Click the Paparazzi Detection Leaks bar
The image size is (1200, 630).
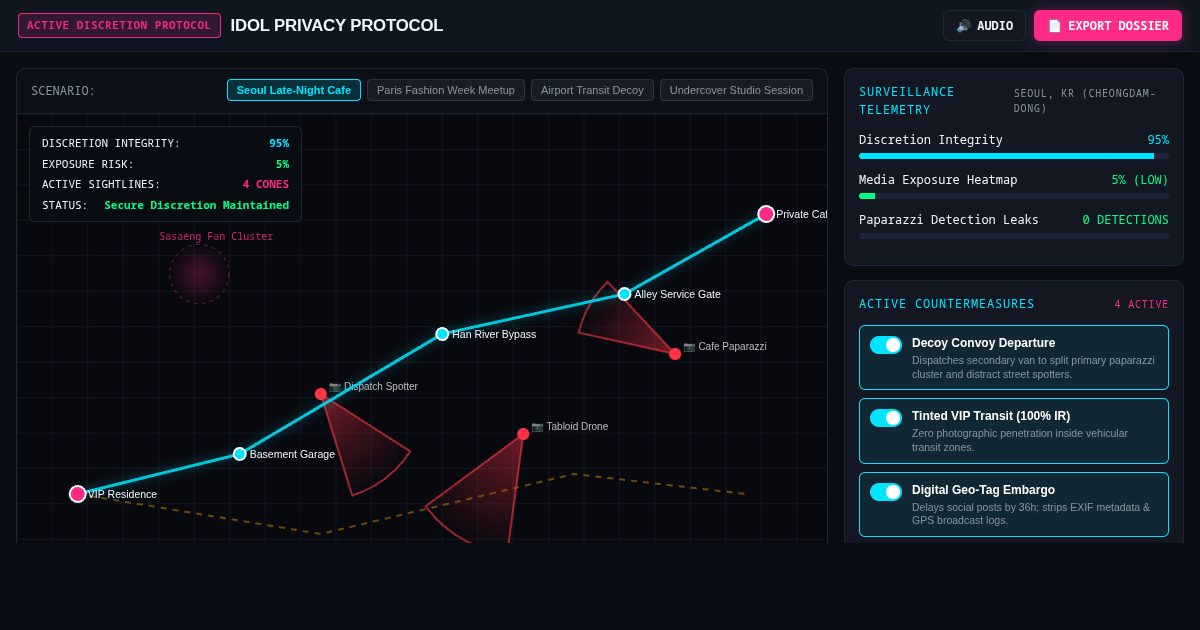coord(1014,236)
